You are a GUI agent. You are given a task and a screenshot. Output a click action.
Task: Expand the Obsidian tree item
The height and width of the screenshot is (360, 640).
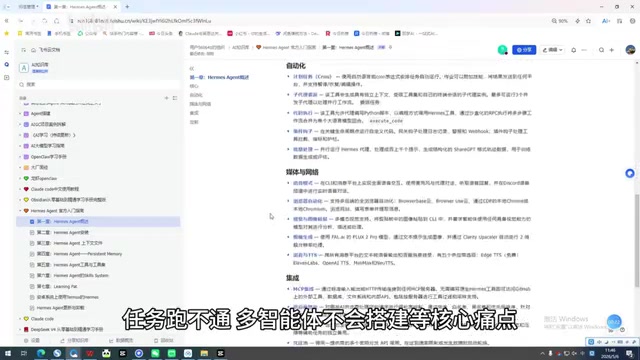coord(20,200)
